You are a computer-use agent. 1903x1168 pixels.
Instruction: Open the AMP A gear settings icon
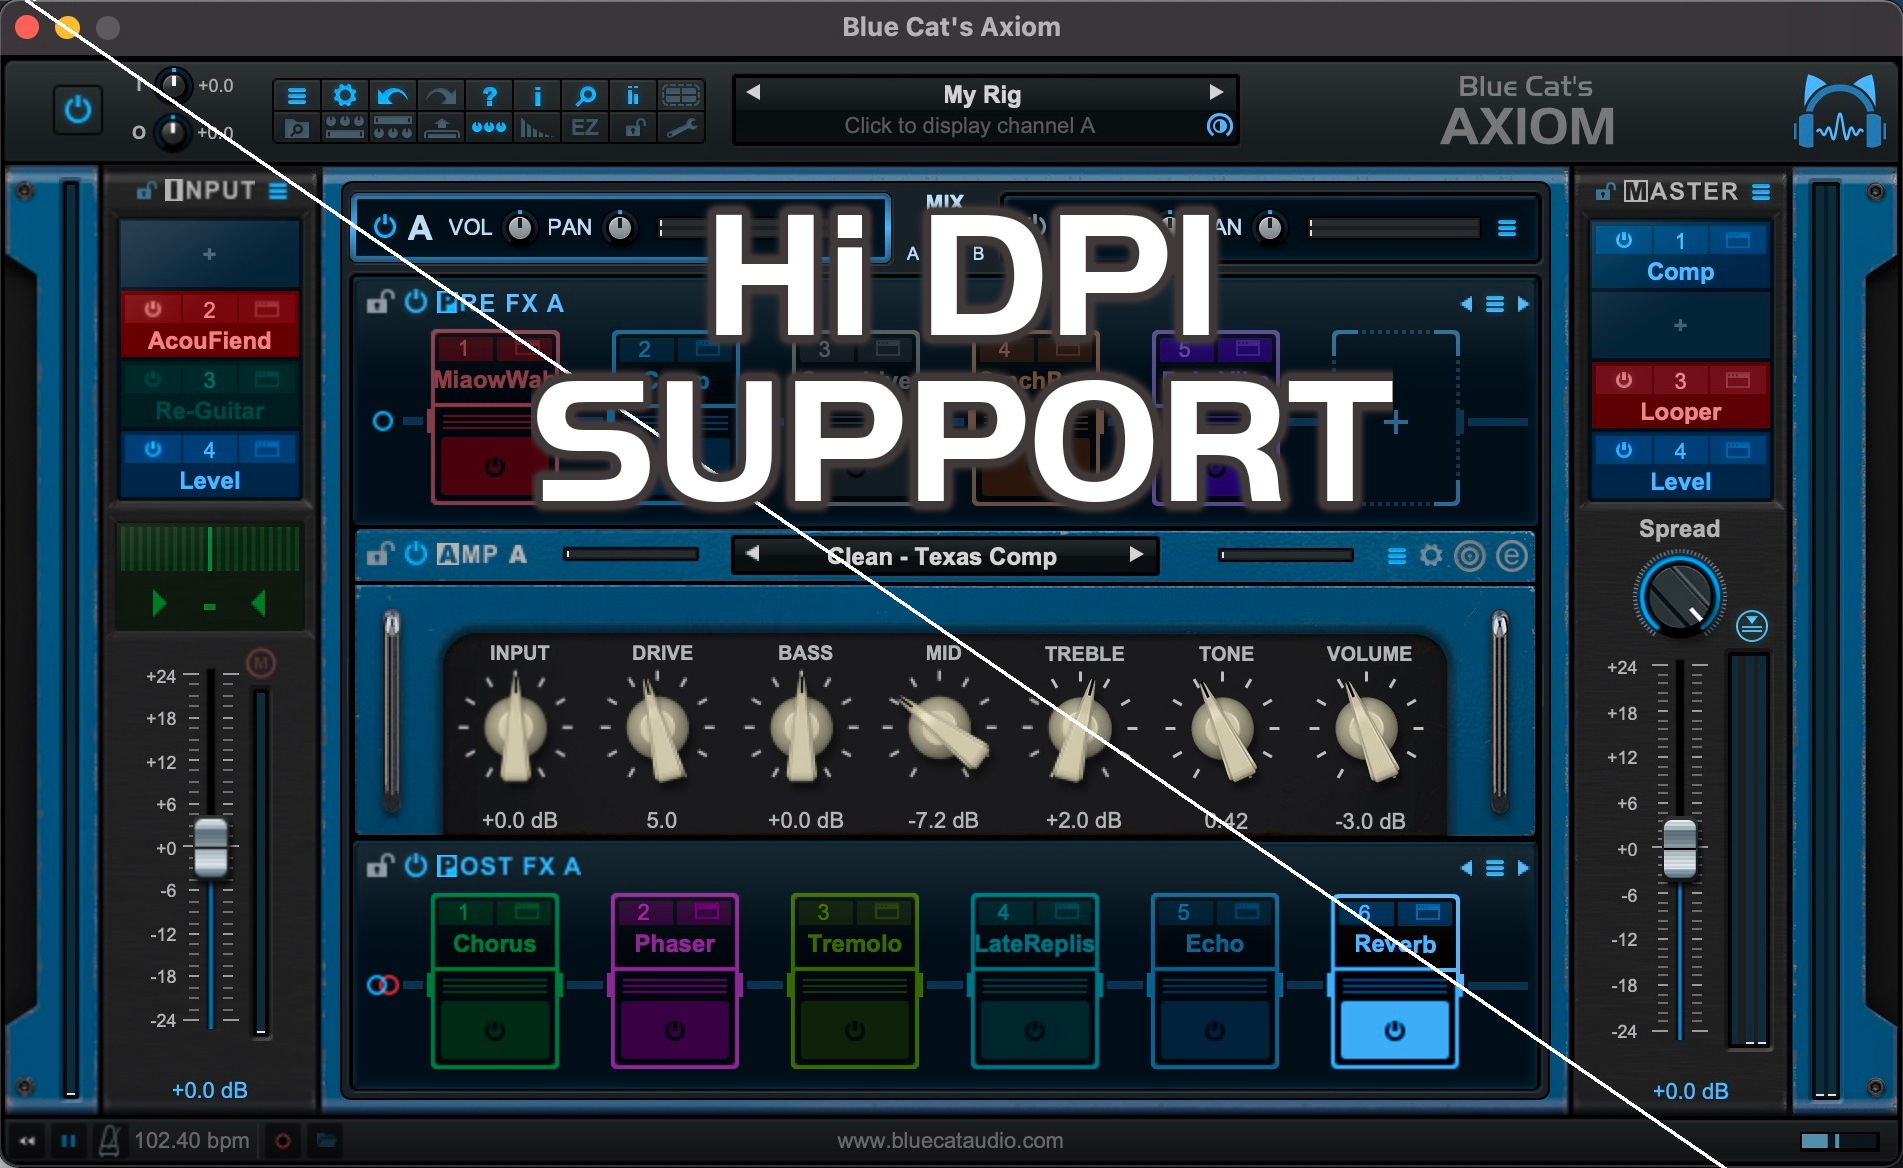click(1431, 555)
